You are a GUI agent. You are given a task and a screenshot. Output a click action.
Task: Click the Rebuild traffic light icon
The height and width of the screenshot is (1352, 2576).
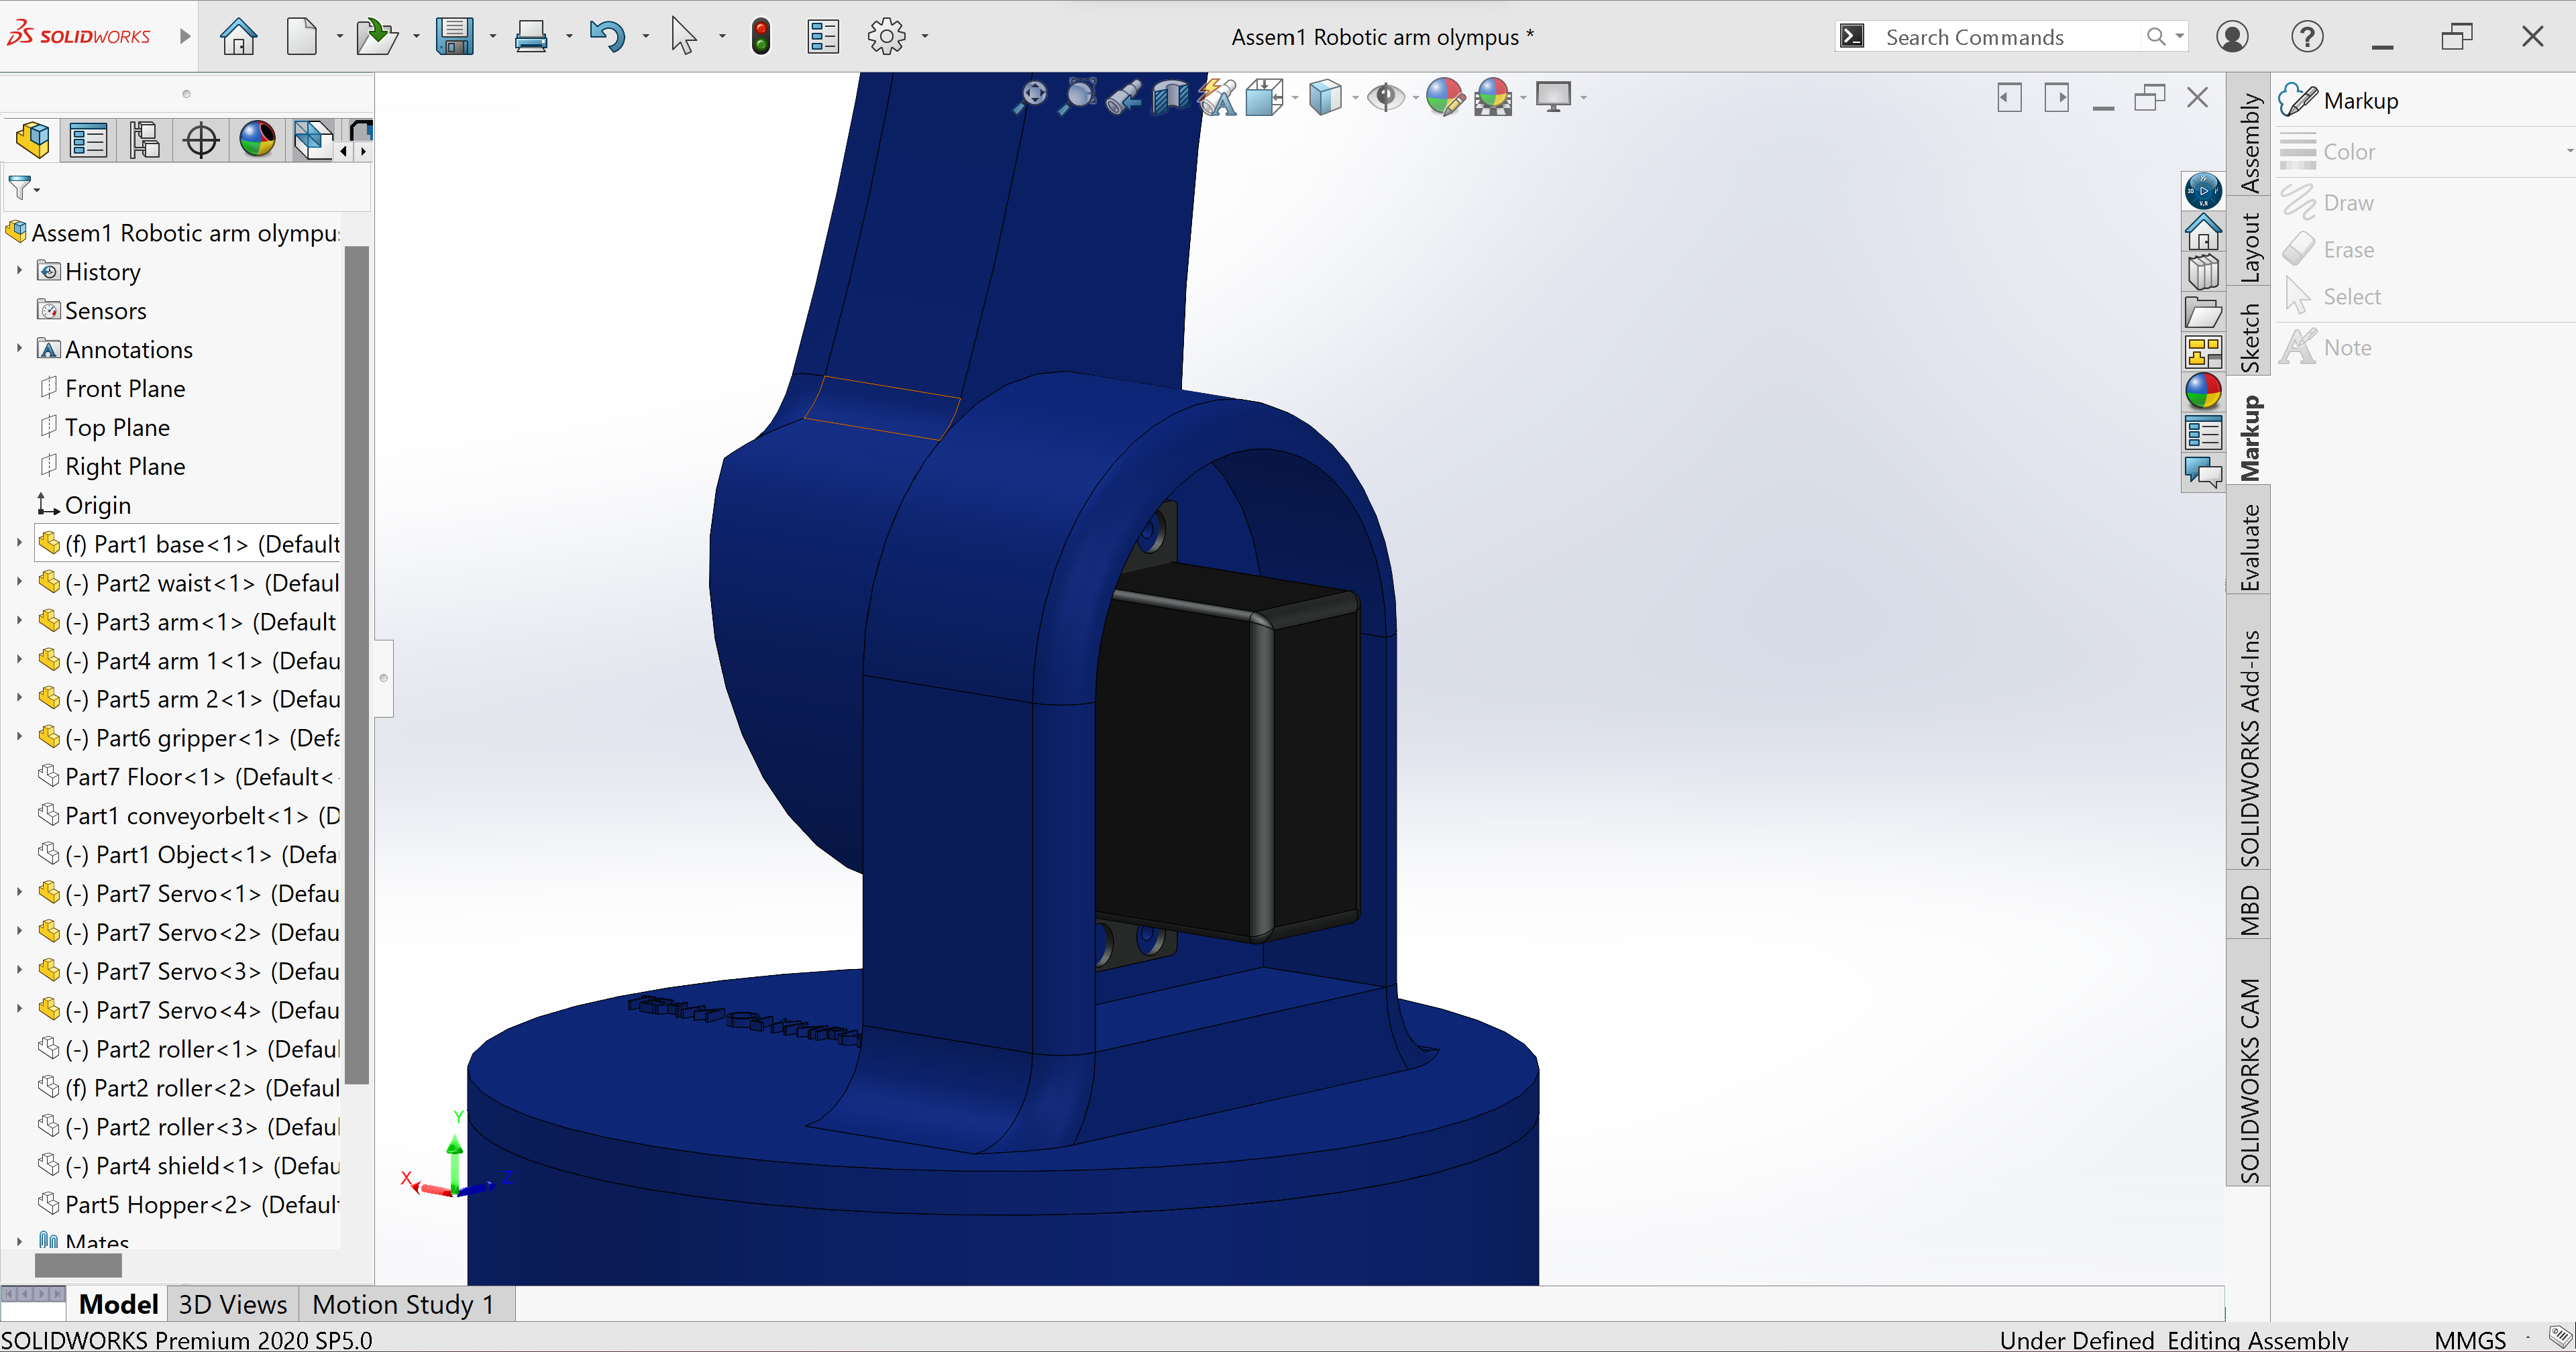(x=761, y=37)
